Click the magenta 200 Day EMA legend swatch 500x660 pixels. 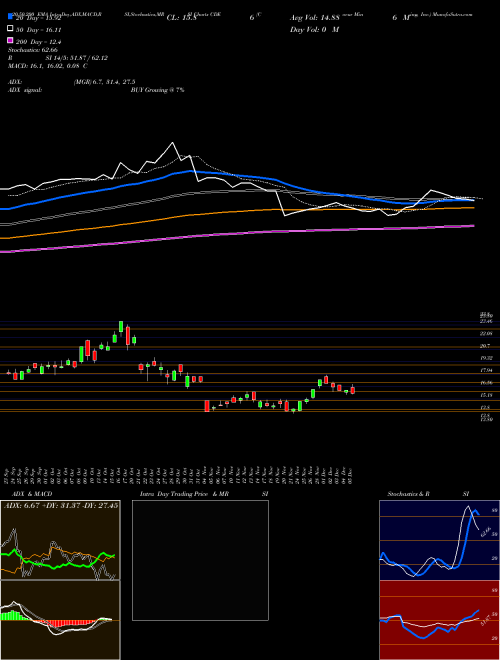pyautogui.click(x=10, y=41)
